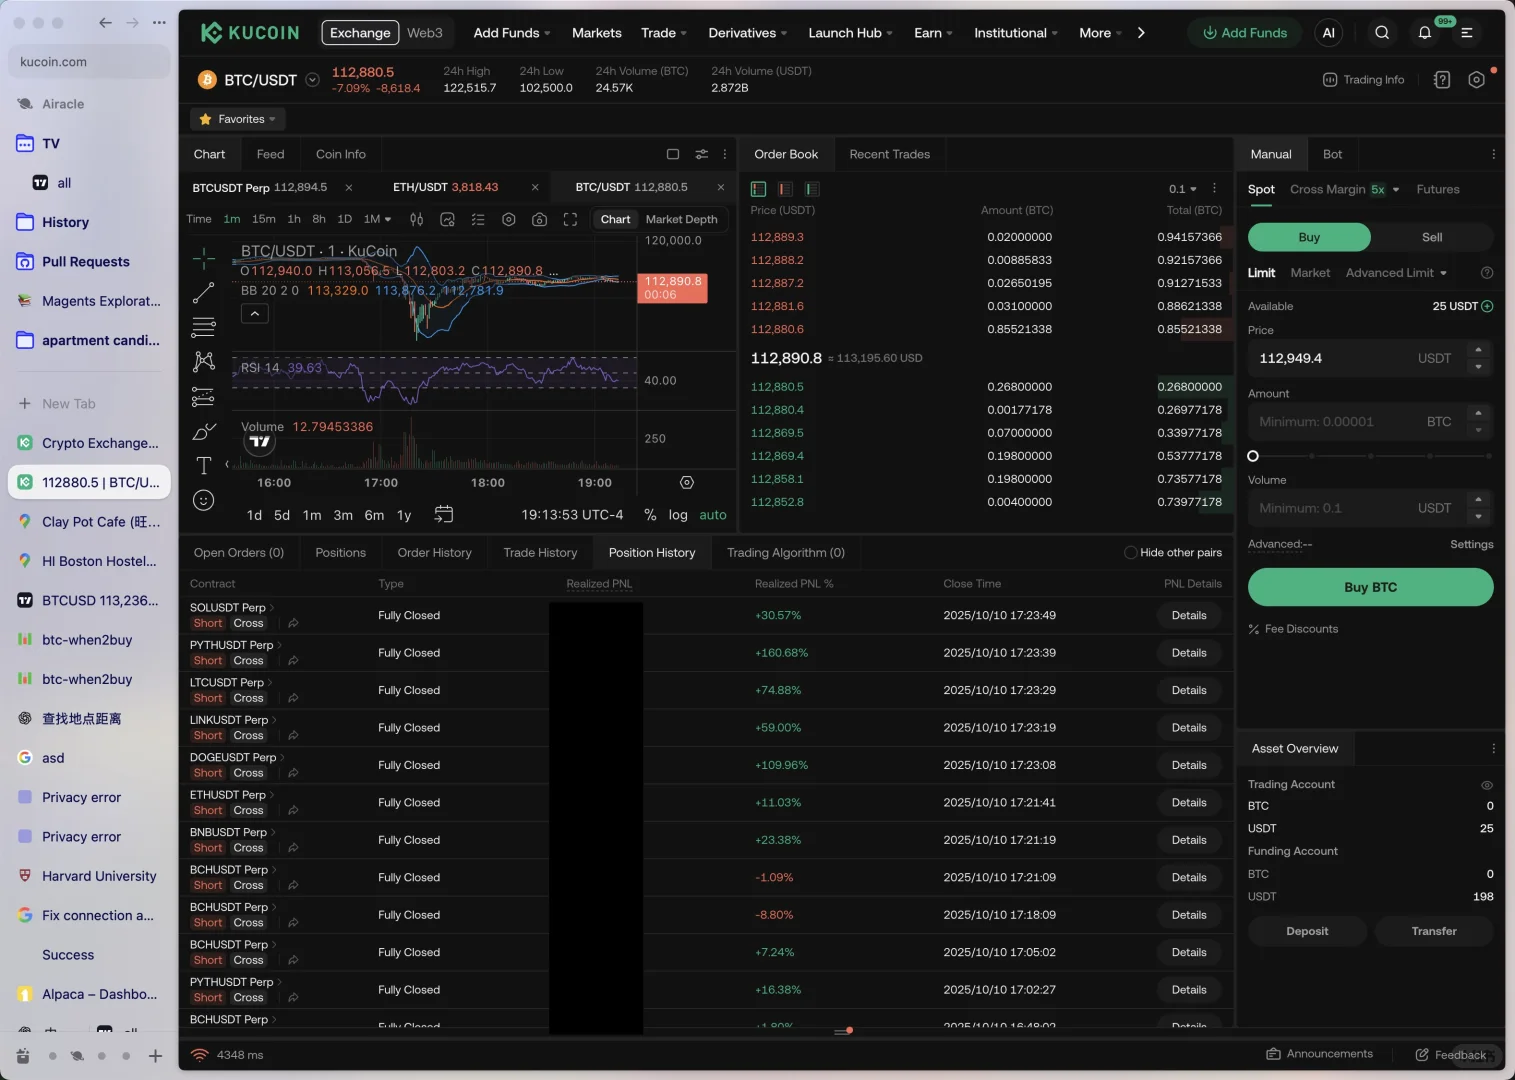Open the candlestick chart style selector

coord(417,220)
